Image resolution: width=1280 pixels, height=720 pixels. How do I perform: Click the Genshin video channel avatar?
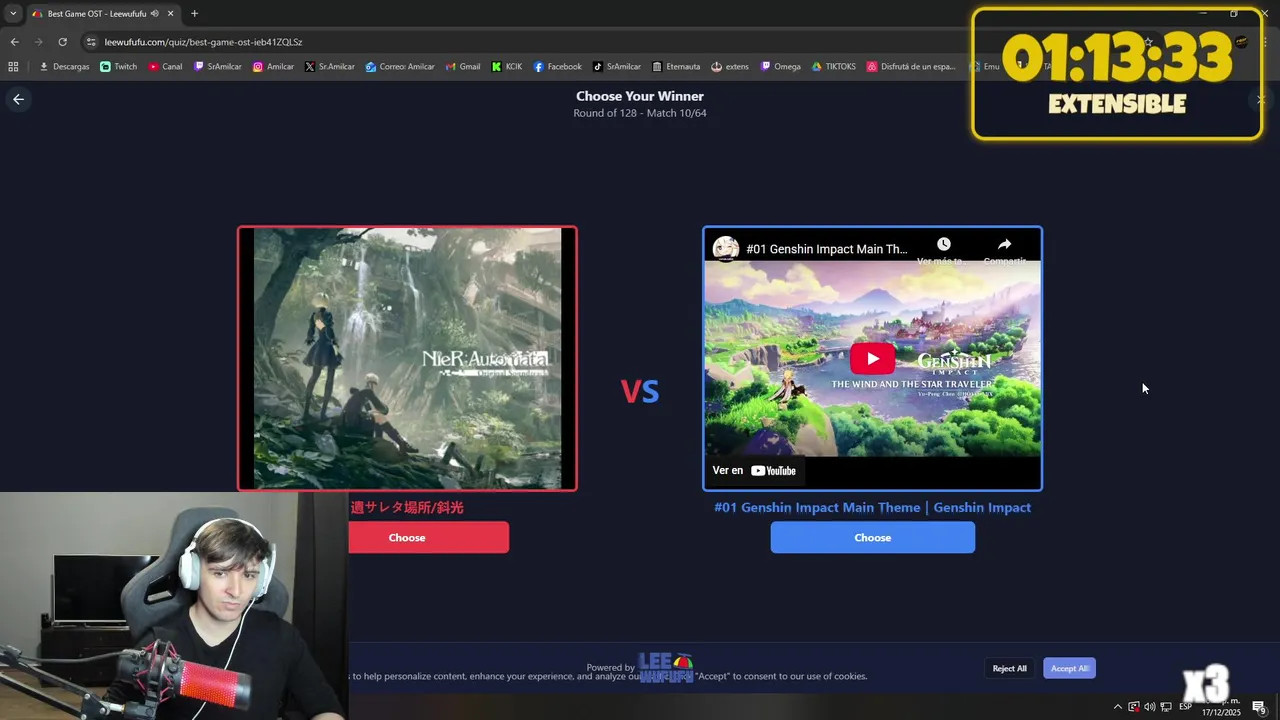click(x=725, y=248)
